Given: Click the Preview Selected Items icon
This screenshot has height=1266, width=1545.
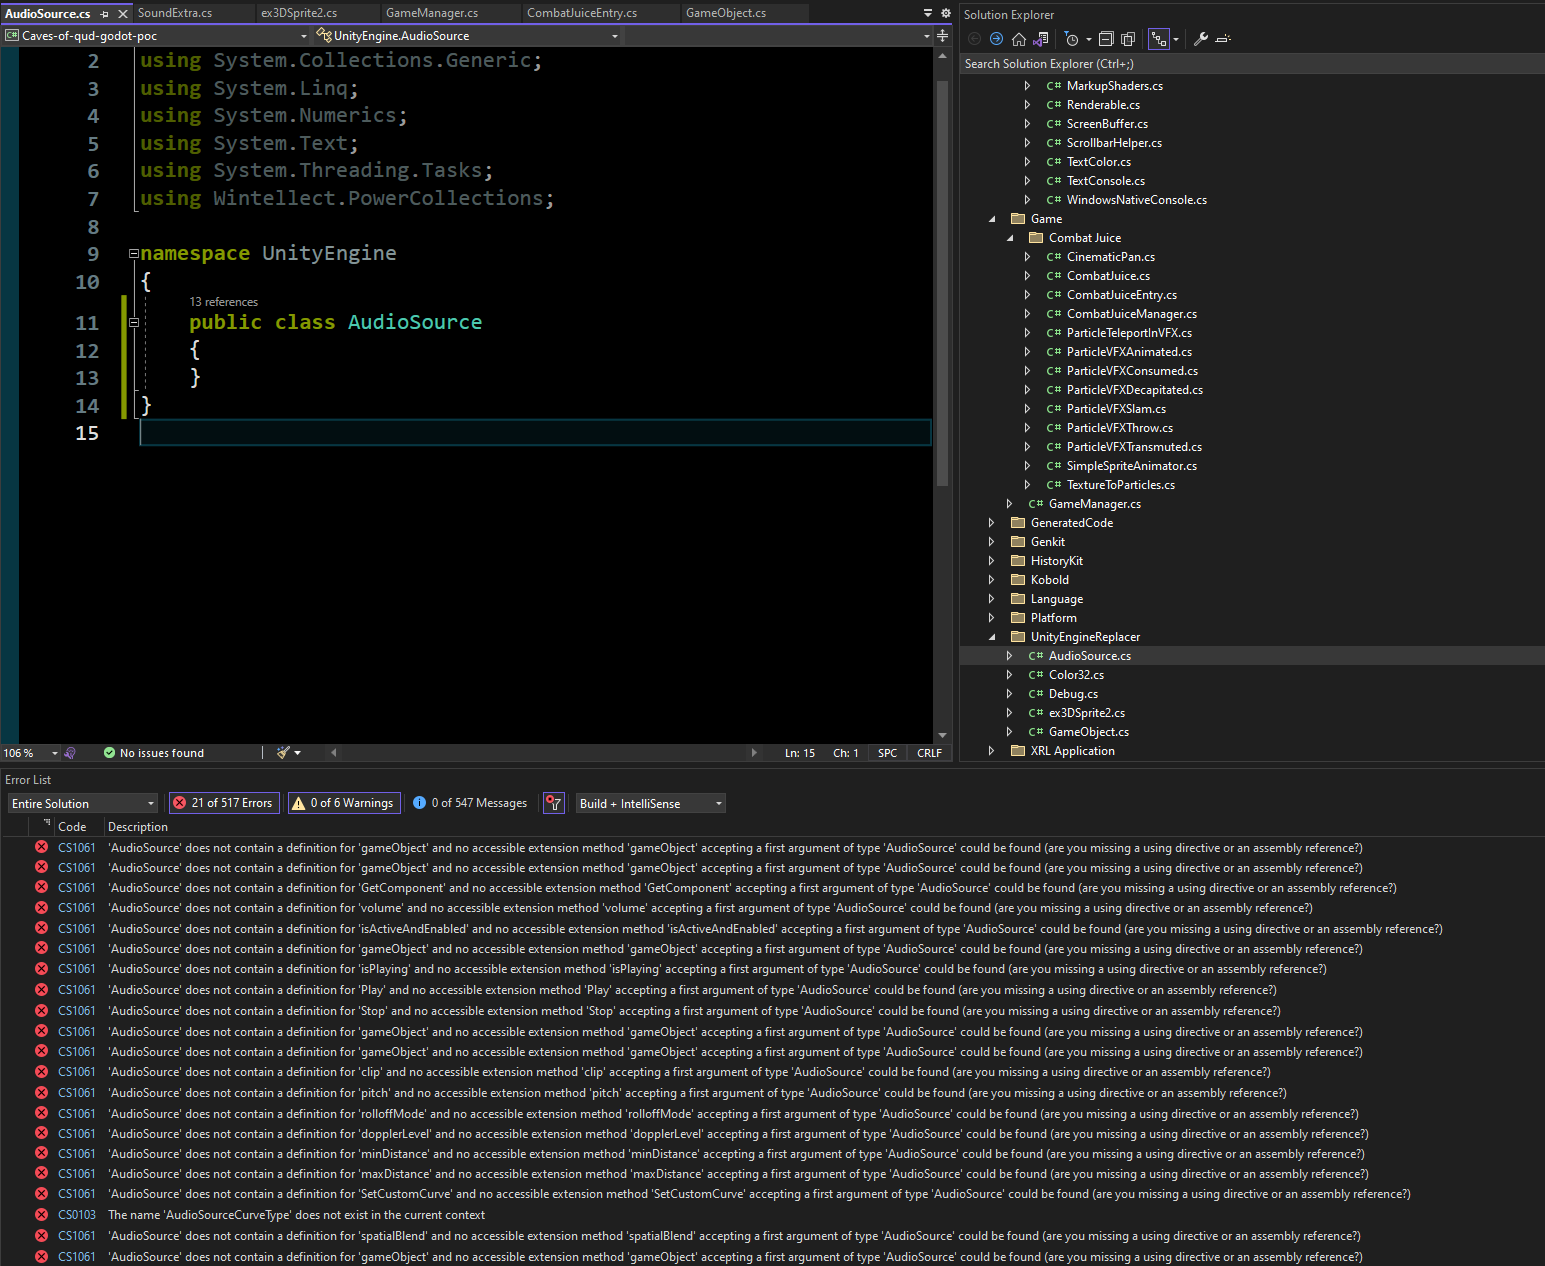Looking at the screenshot, I should pos(1223,39).
